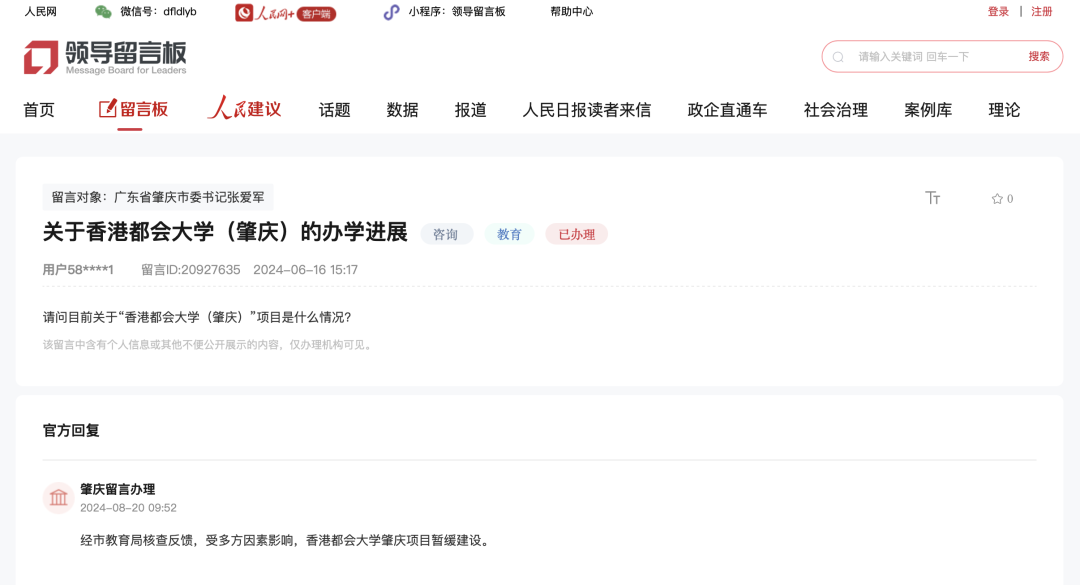Switch to the 首页 tab
Viewport: 1080px width, 585px height.
(39, 110)
